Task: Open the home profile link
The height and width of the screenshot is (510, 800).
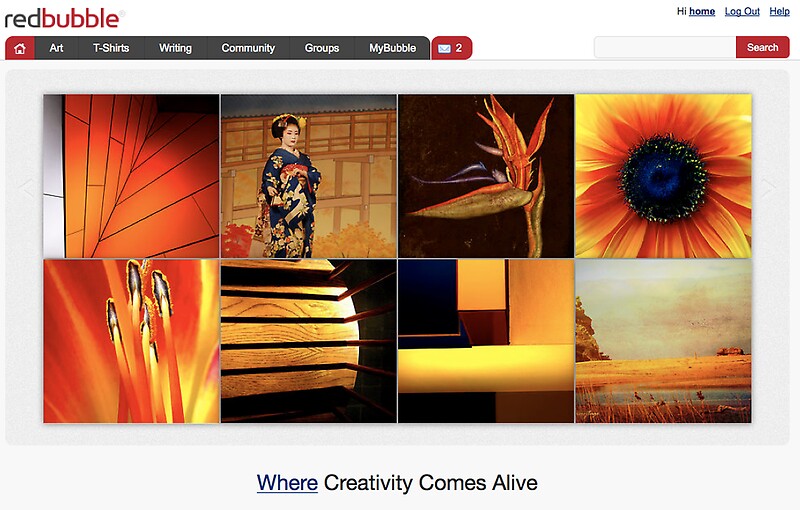Action: pyautogui.click(x=702, y=11)
